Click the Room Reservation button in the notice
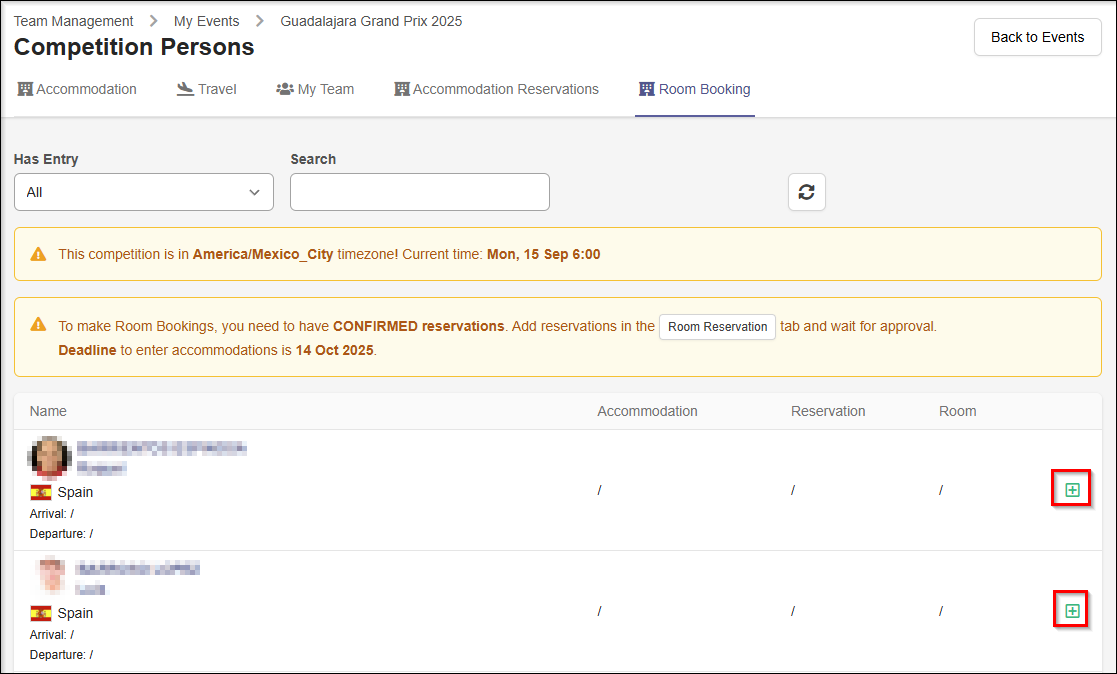The image size is (1117, 674). (717, 327)
